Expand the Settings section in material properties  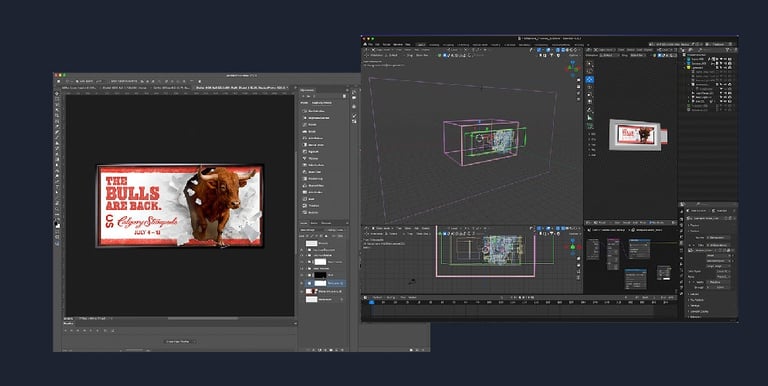[x=696, y=305]
